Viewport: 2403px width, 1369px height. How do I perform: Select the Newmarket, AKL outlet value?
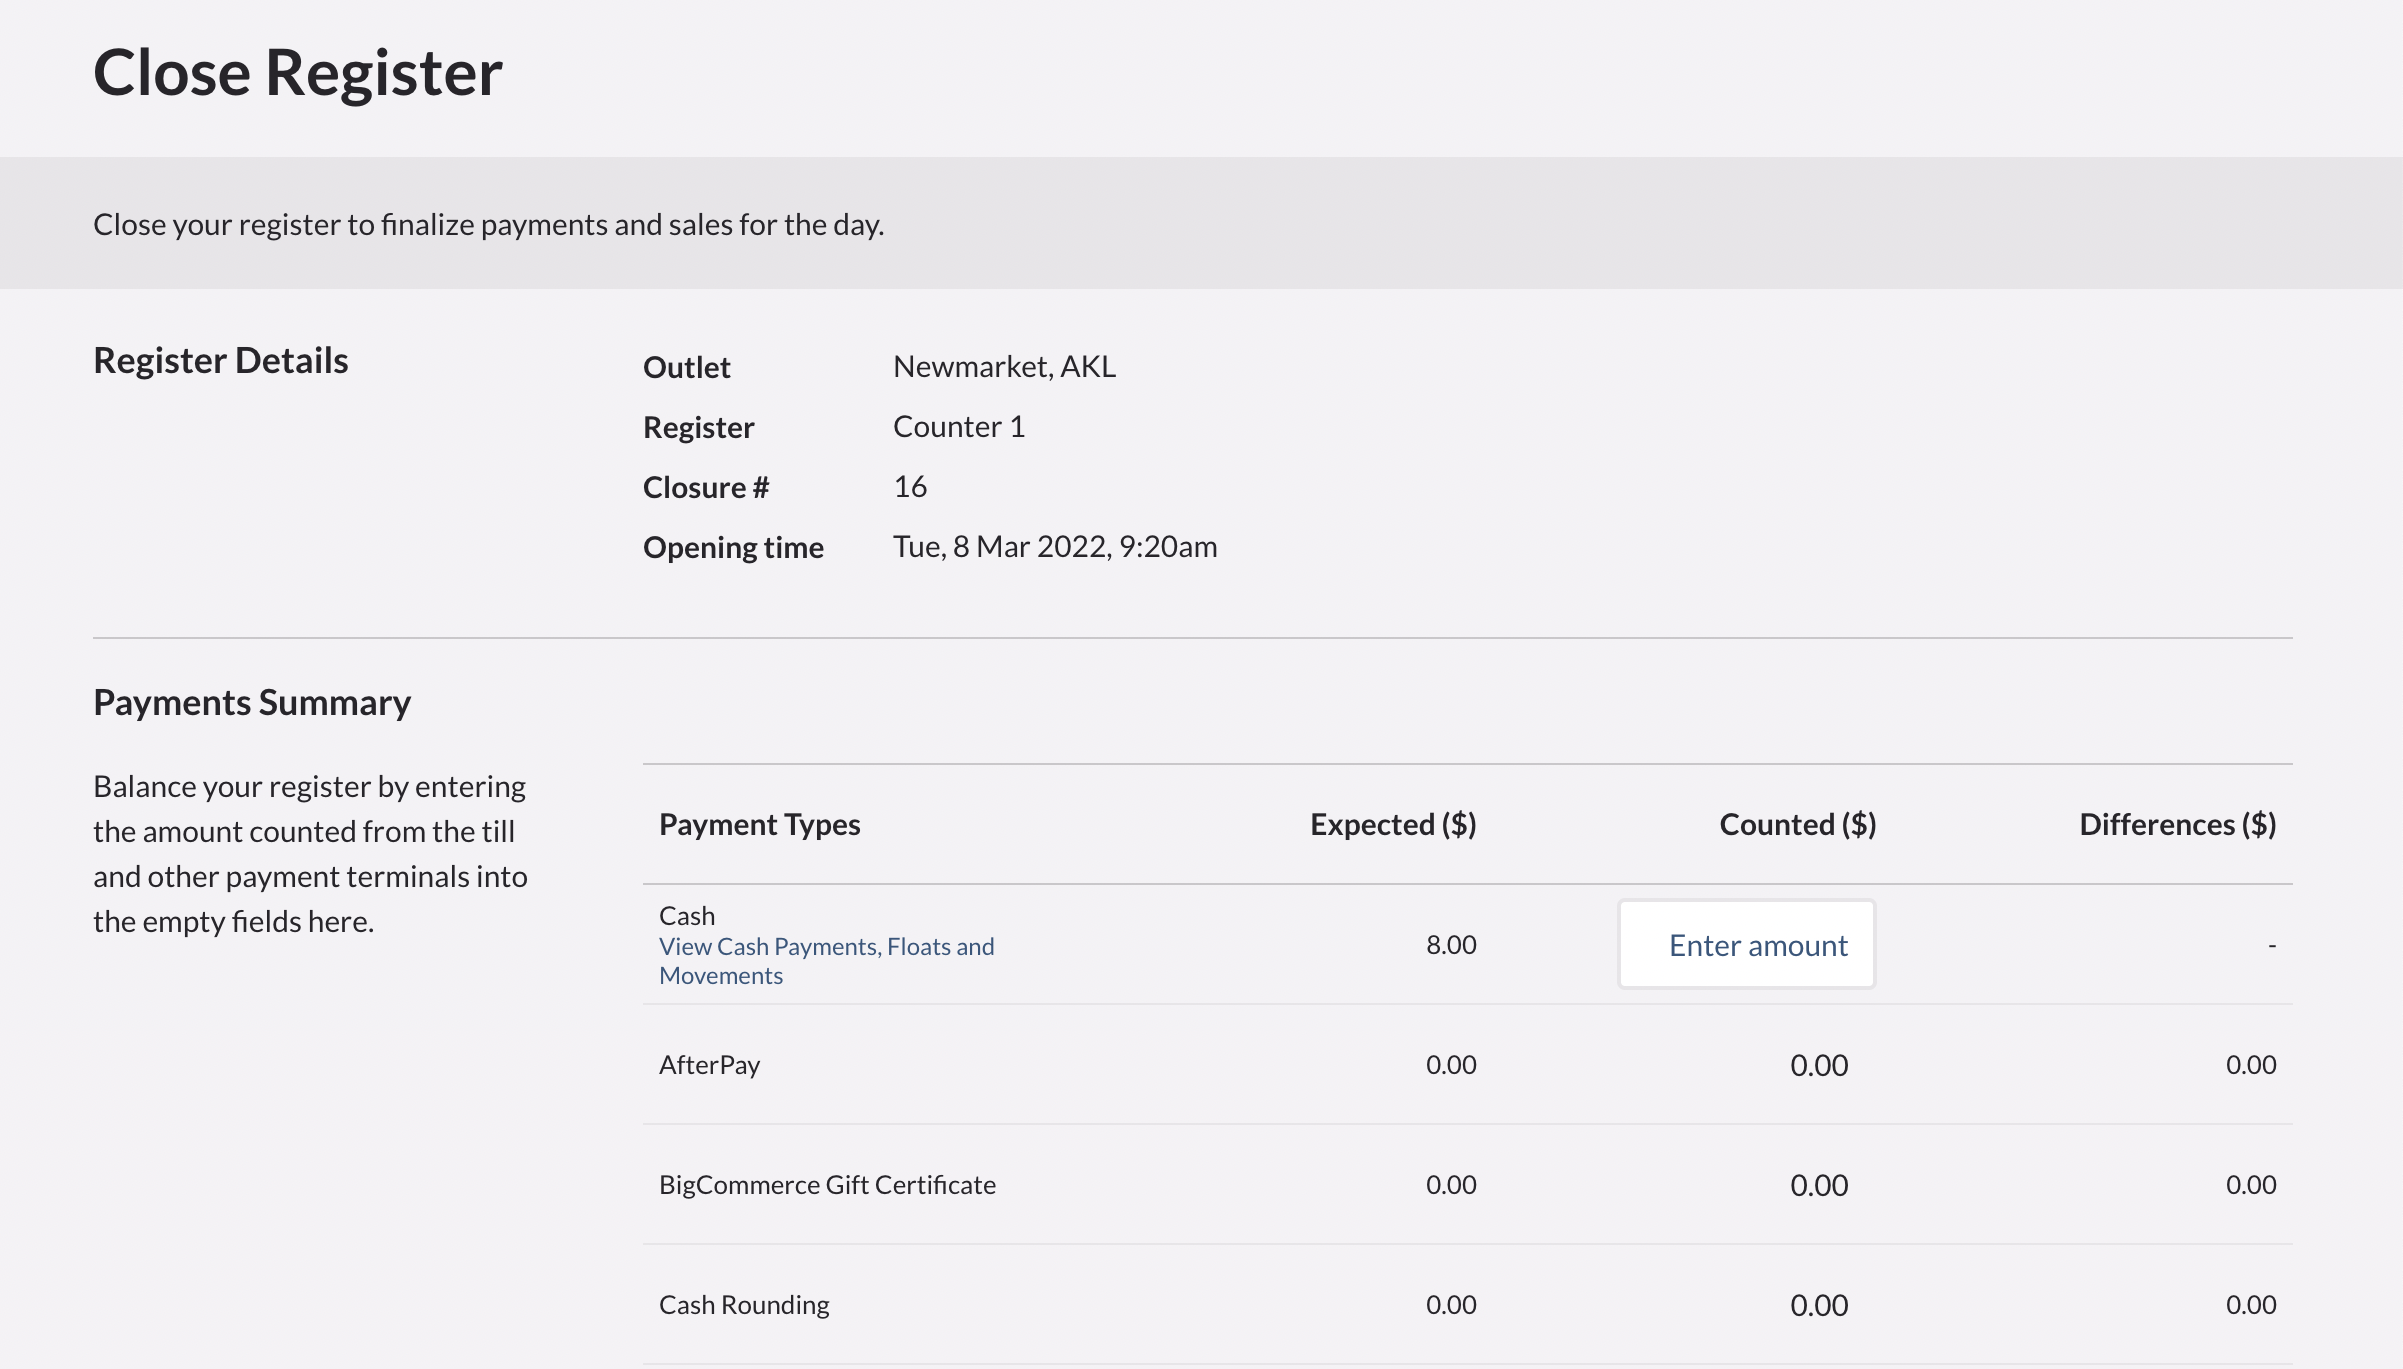(1004, 367)
